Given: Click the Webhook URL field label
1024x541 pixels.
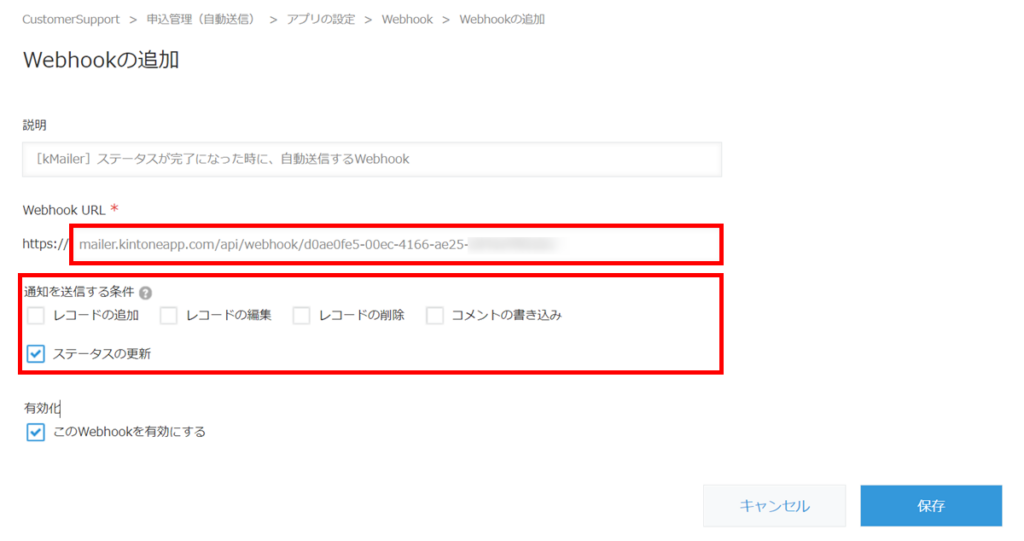Looking at the screenshot, I should tap(63, 210).
